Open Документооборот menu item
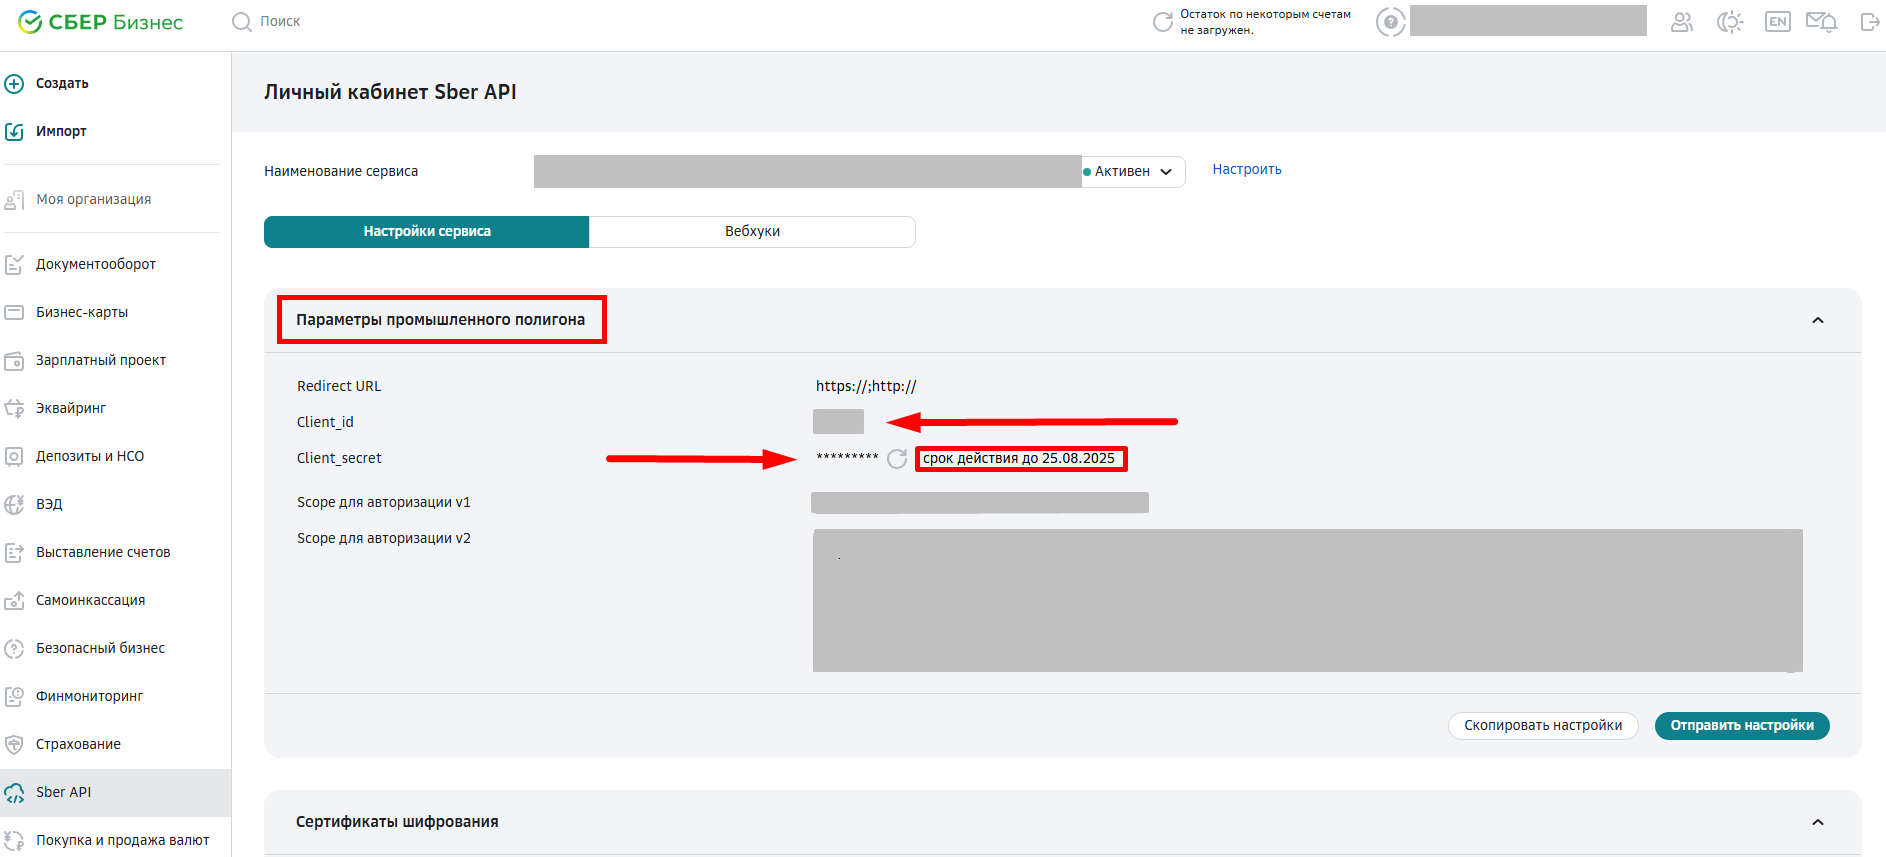This screenshot has height=857, width=1886. pos(96,264)
